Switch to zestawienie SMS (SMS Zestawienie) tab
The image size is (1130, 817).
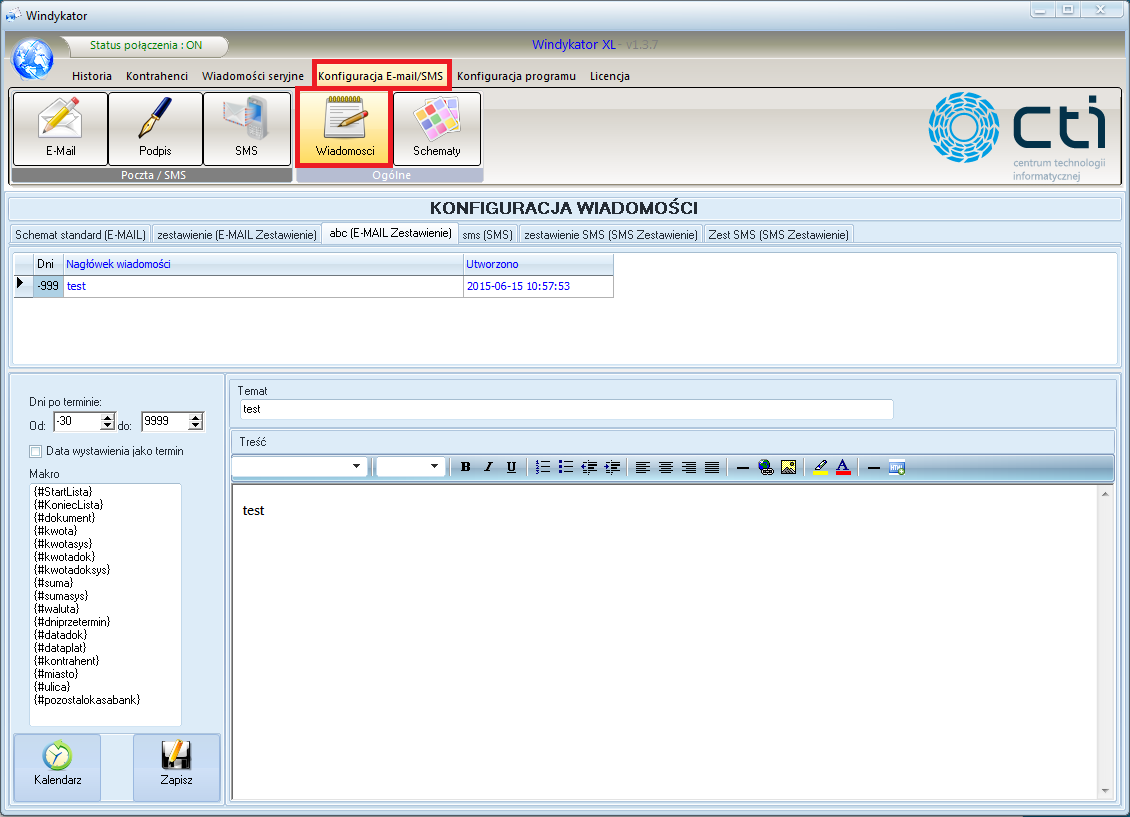(x=610, y=235)
